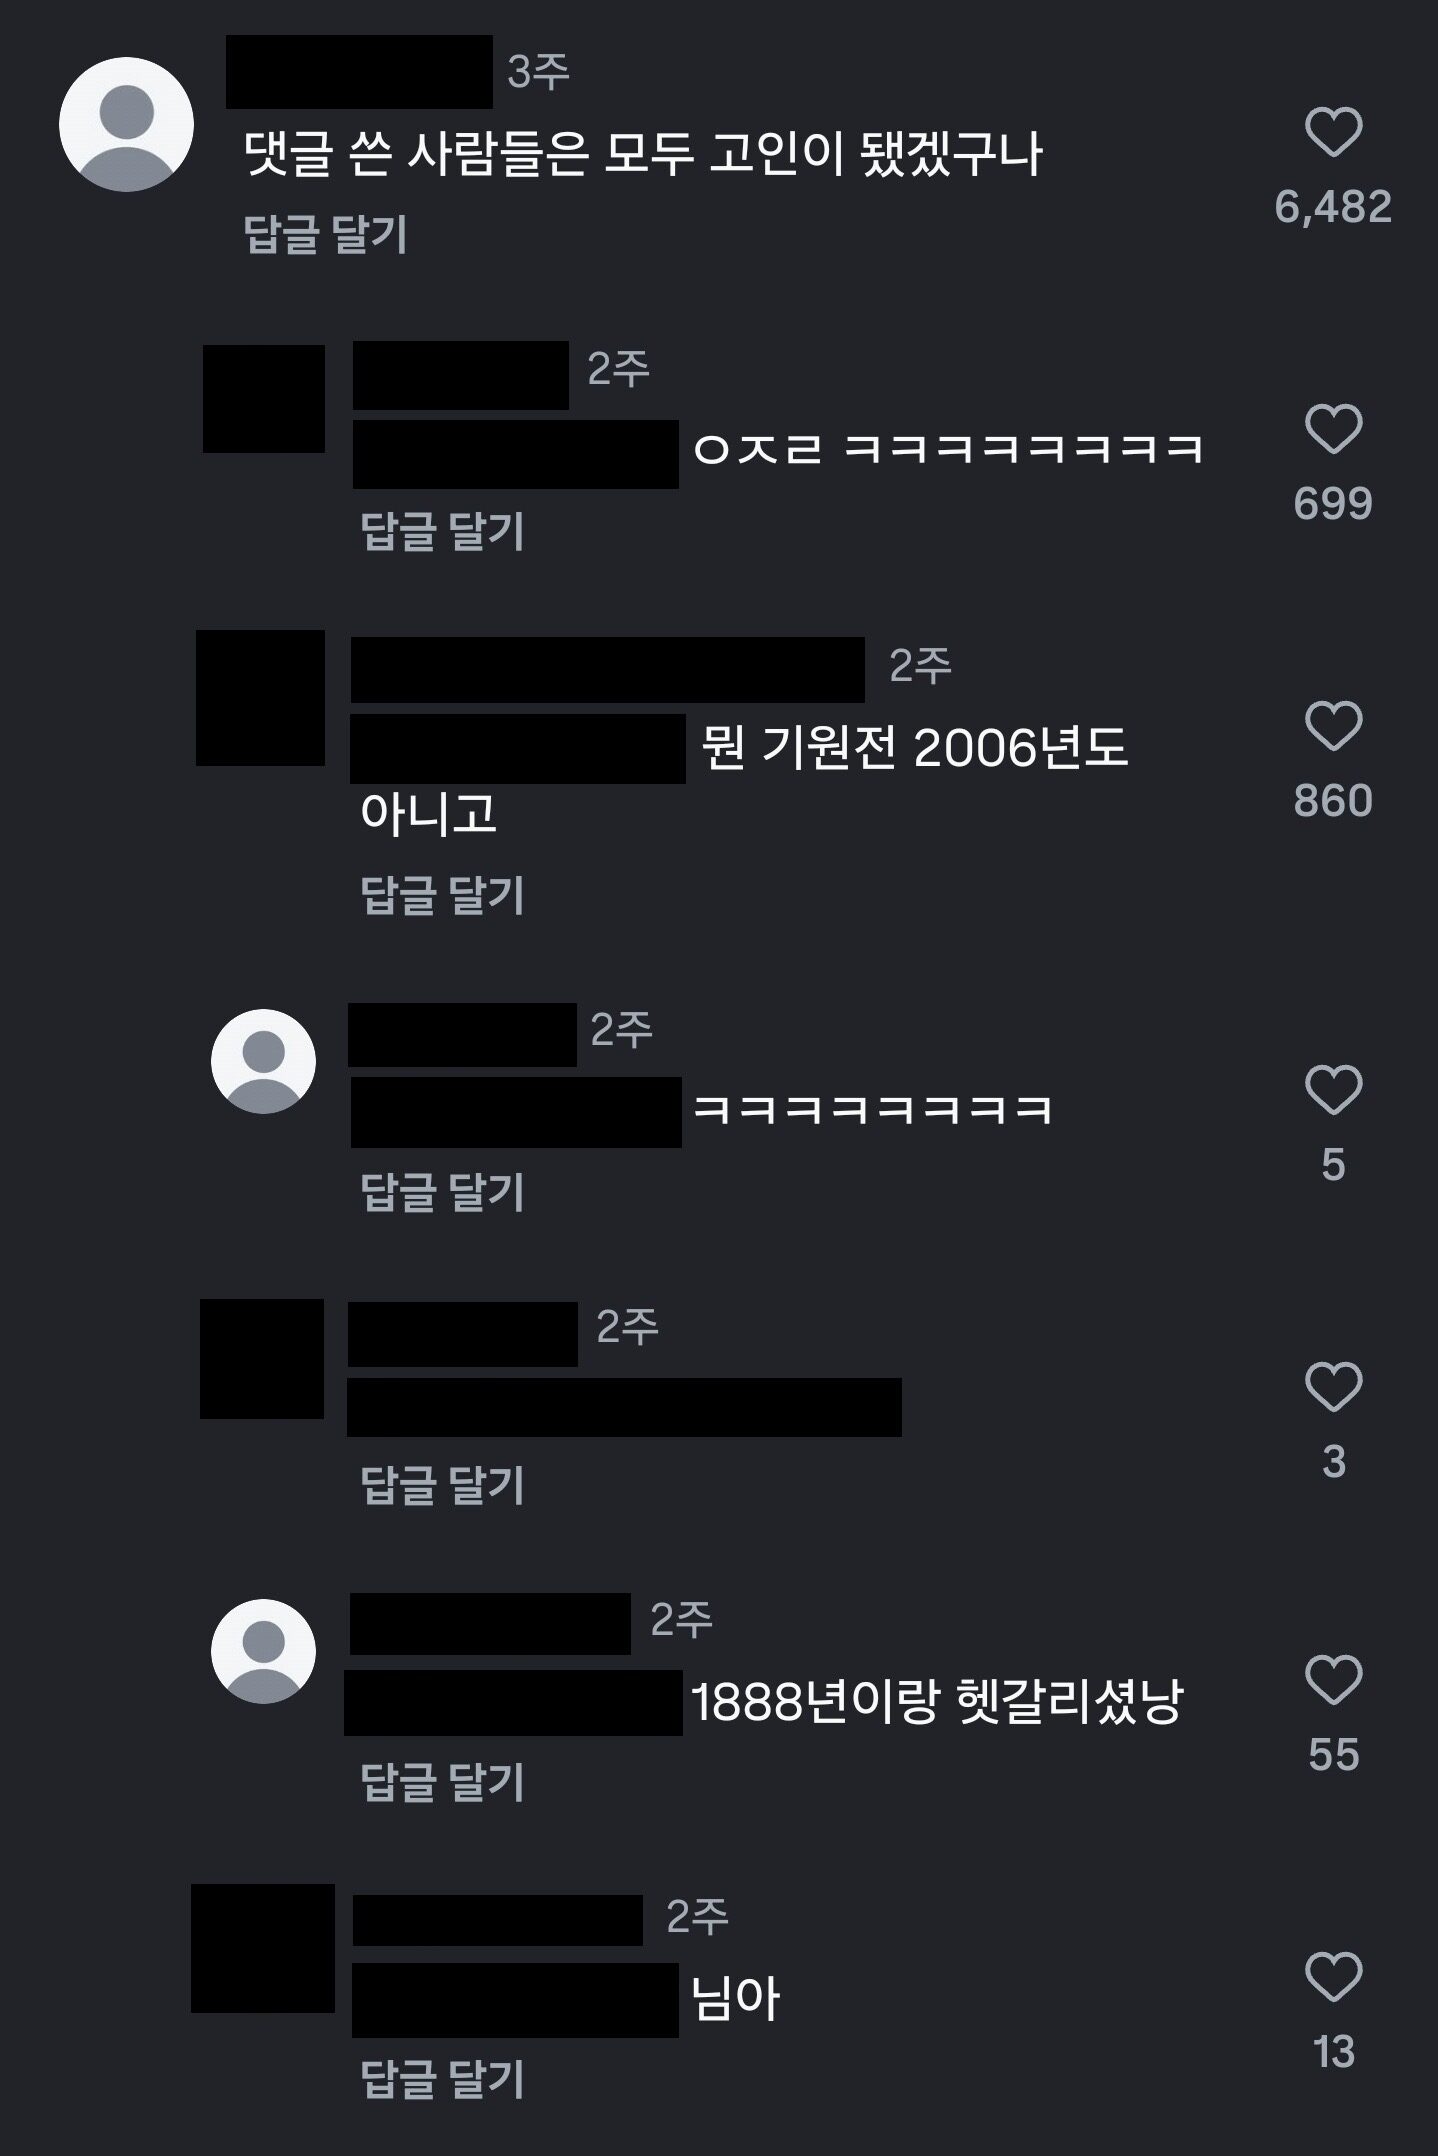This screenshot has height=2156, width=1438.
Task: Open the avatar beside the 1888년 reply
Action: (263, 1651)
